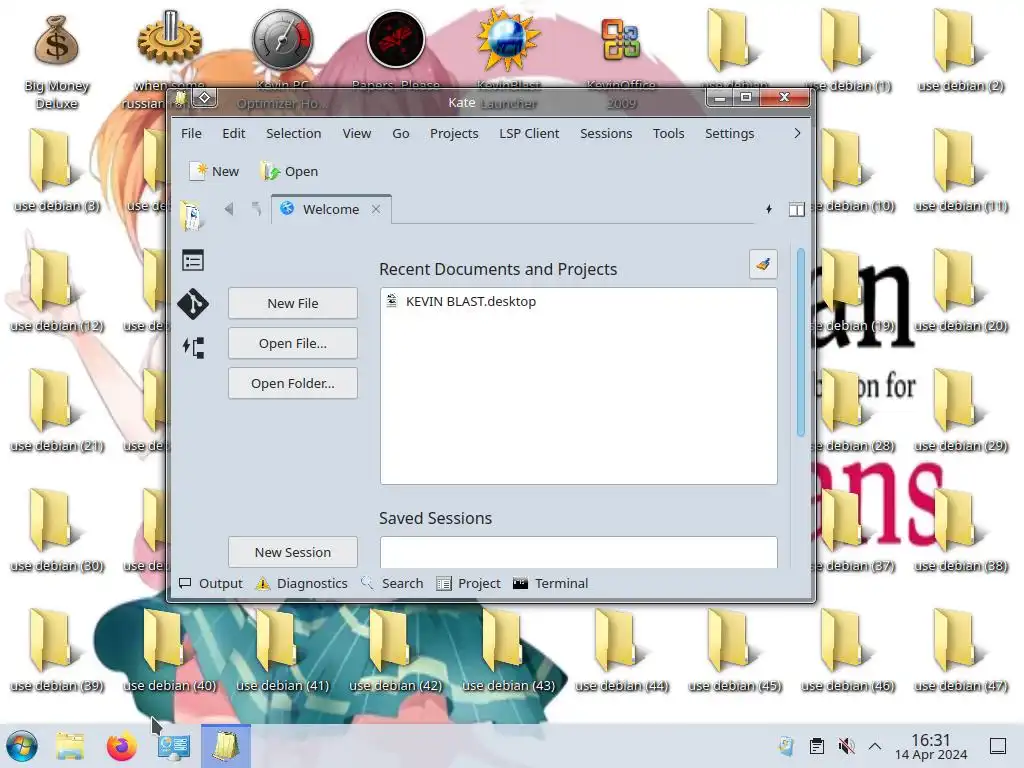Toggle the Search bottom panel
This screenshot has width=1024, height=768.
point(392,583)
